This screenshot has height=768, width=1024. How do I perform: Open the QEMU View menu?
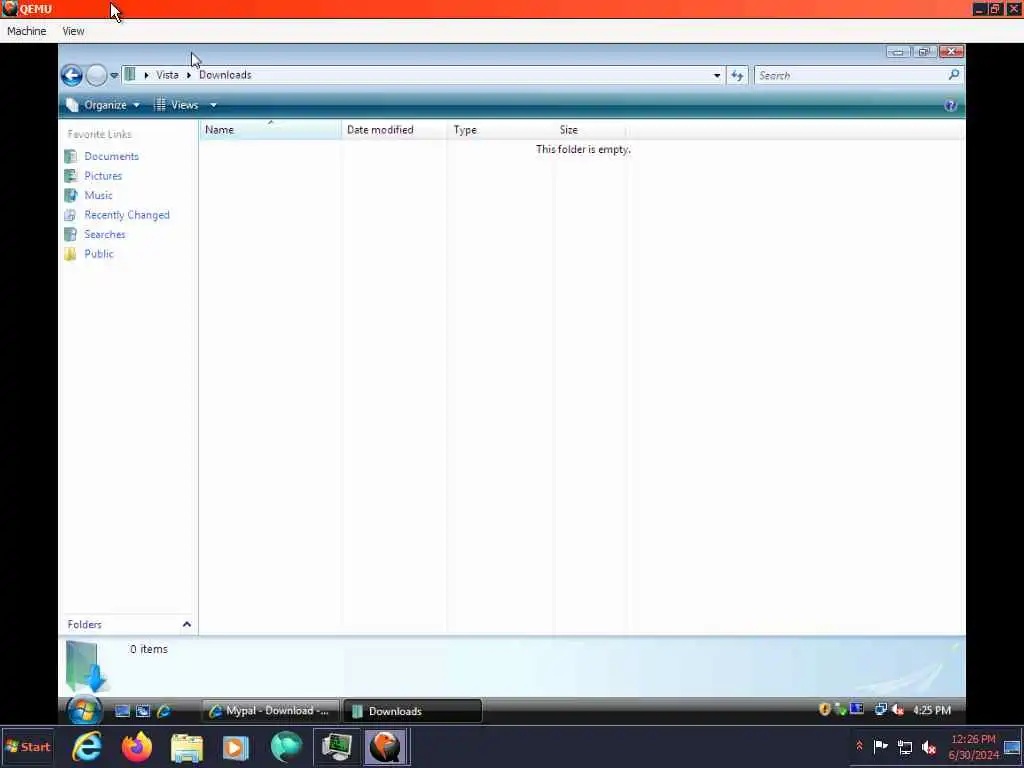pos(73,31)
